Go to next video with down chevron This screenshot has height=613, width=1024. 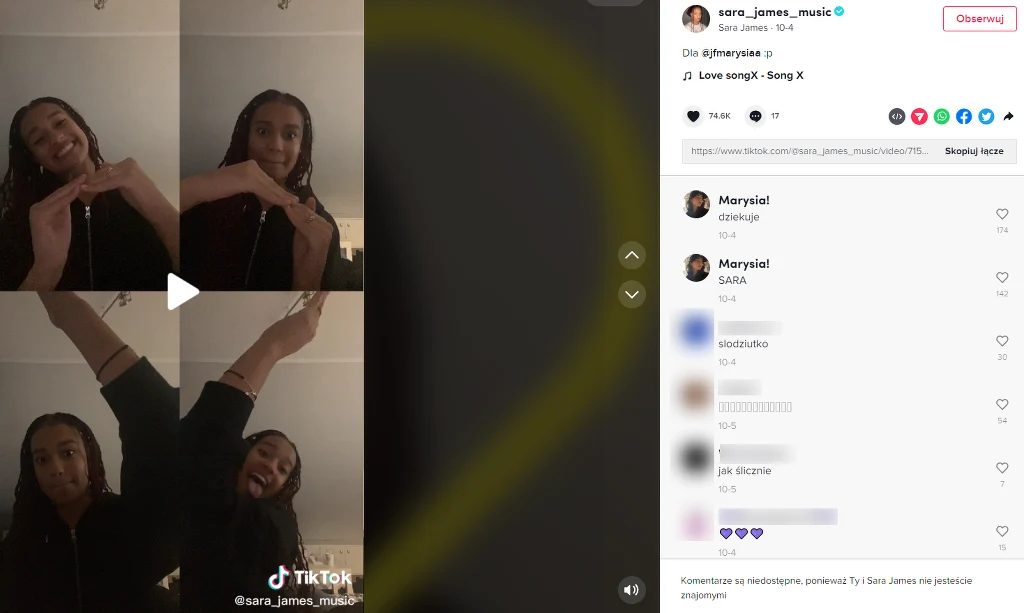(x=632, y=294)
